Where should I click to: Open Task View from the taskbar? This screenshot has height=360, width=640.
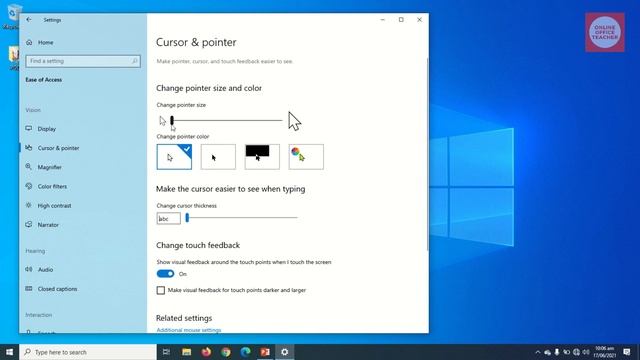point(166,352)
